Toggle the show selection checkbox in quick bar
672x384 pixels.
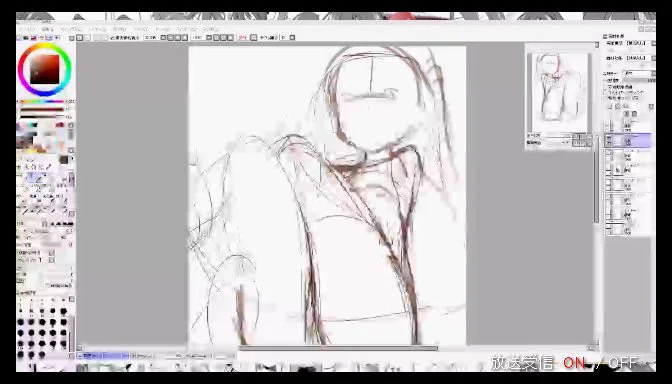[113, 38]
